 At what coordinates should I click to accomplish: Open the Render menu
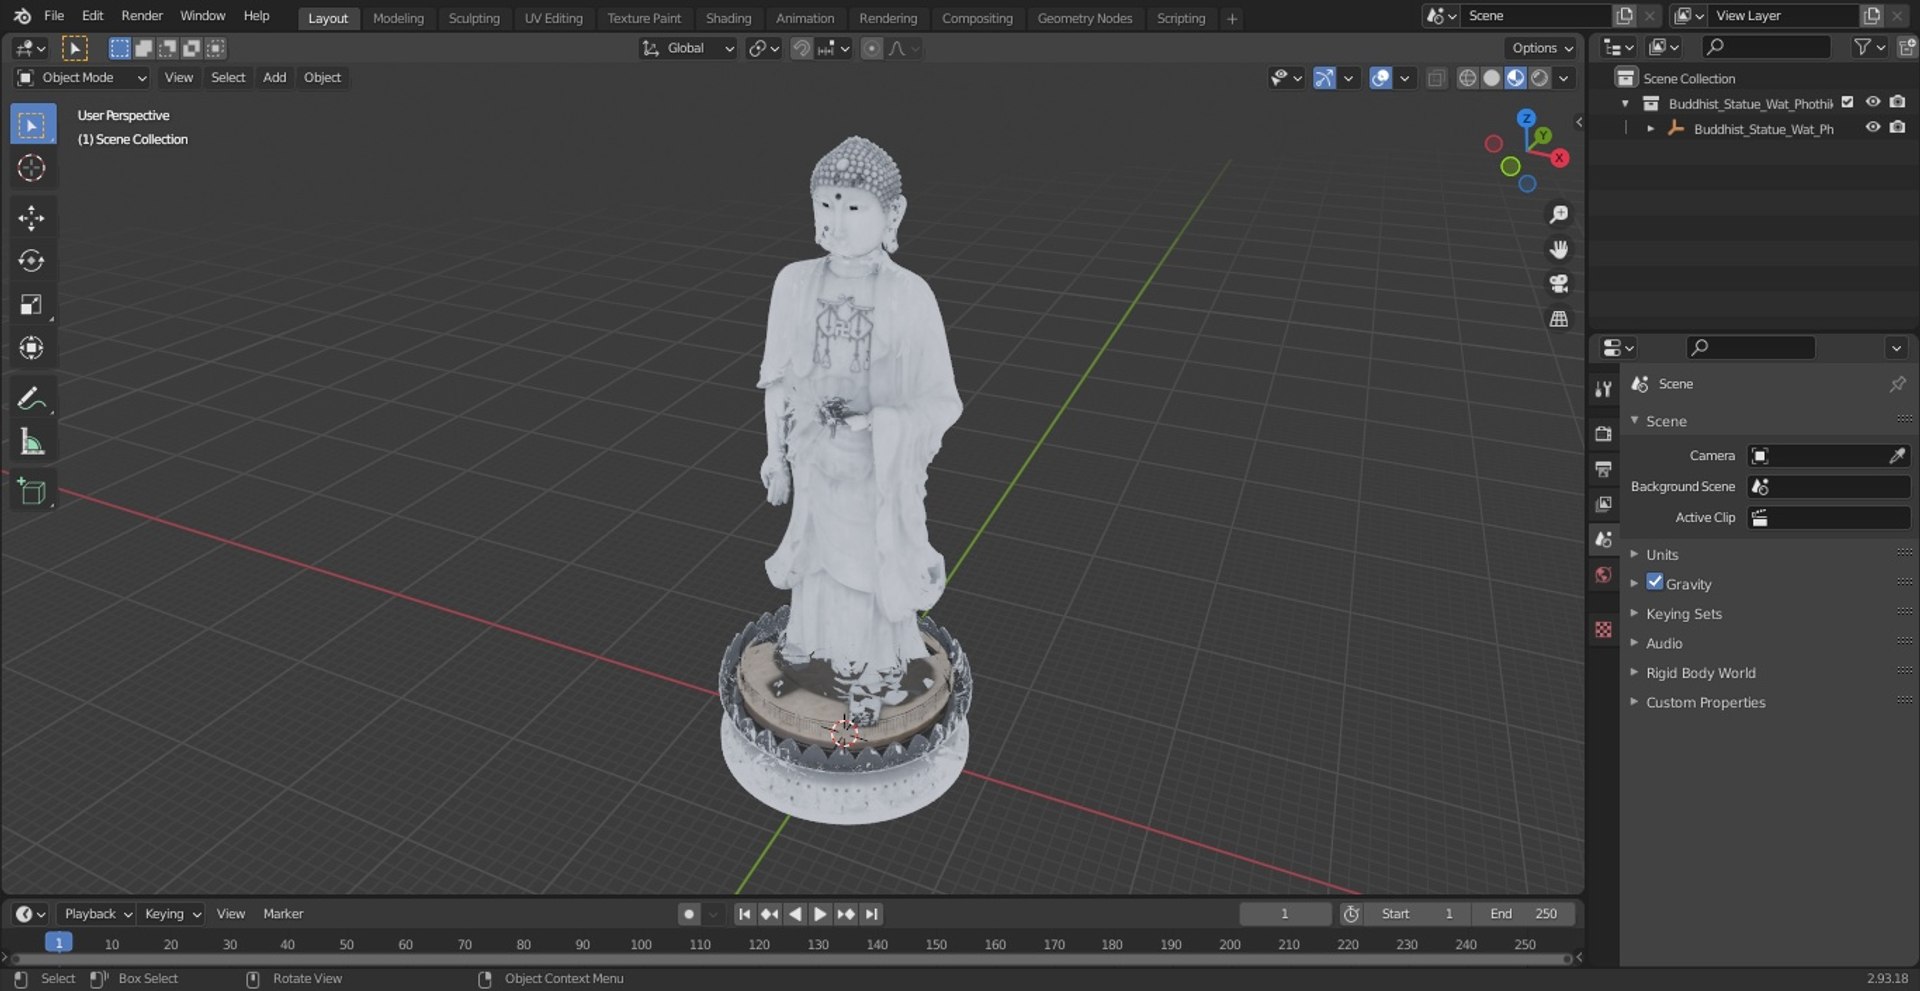click(142, 16)
